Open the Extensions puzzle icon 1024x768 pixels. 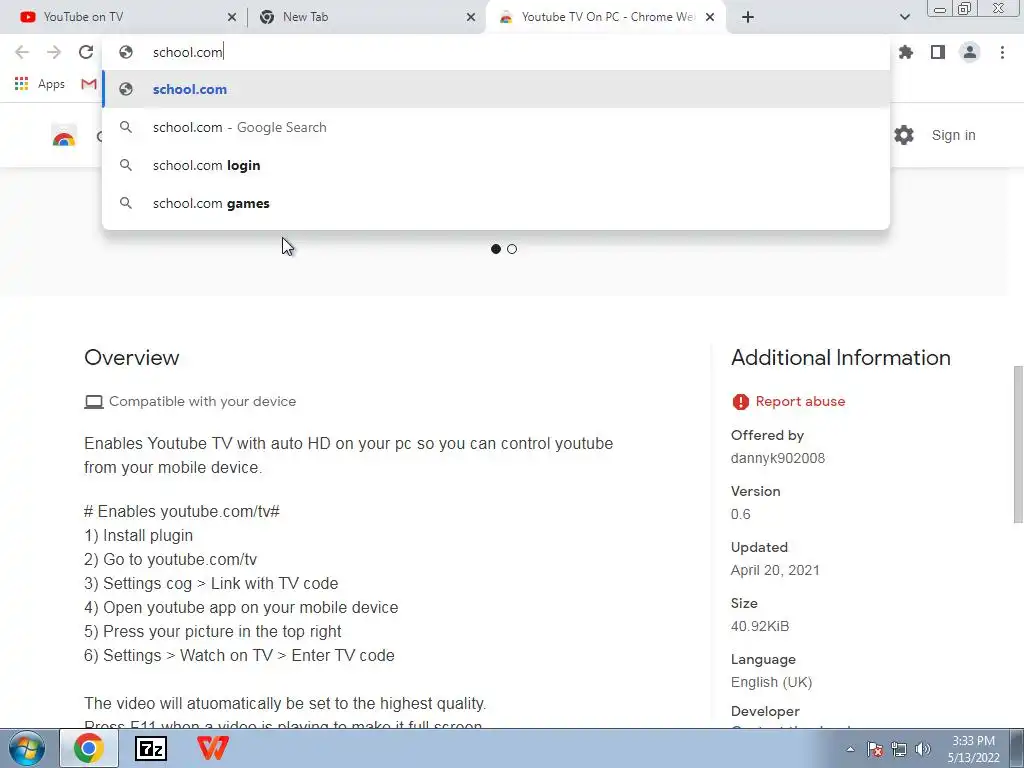906,52
